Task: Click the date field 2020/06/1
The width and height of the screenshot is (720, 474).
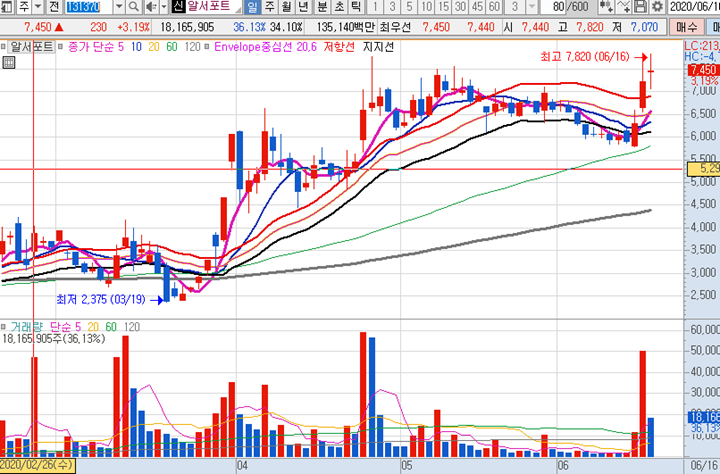Action: coord(694,6)
